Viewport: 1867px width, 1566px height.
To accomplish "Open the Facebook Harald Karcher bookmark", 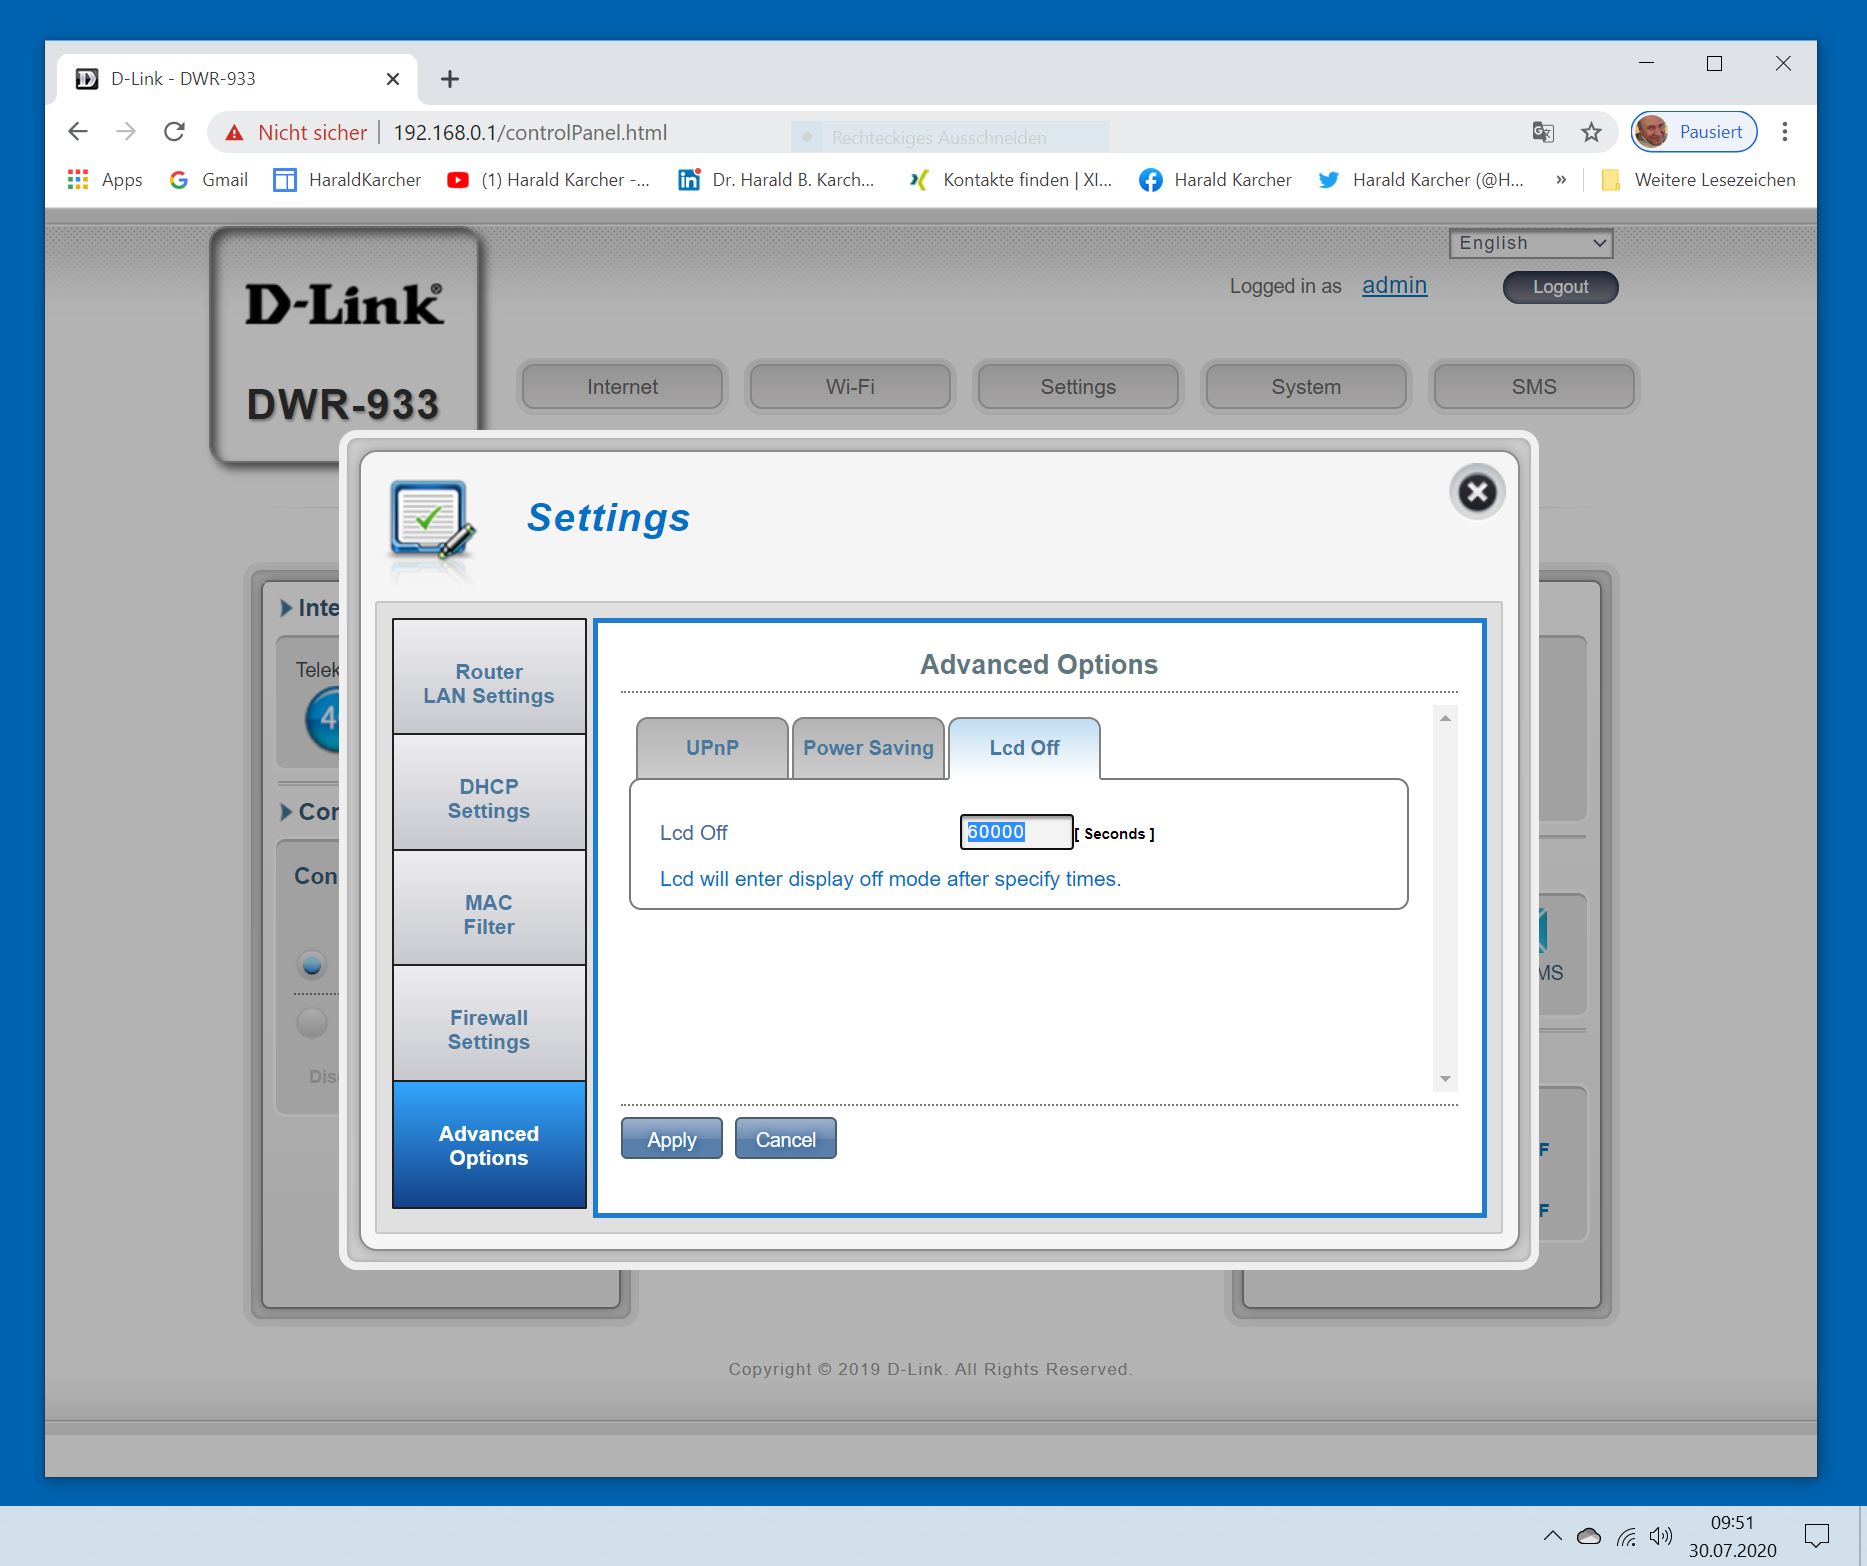I will (1215, 180).
